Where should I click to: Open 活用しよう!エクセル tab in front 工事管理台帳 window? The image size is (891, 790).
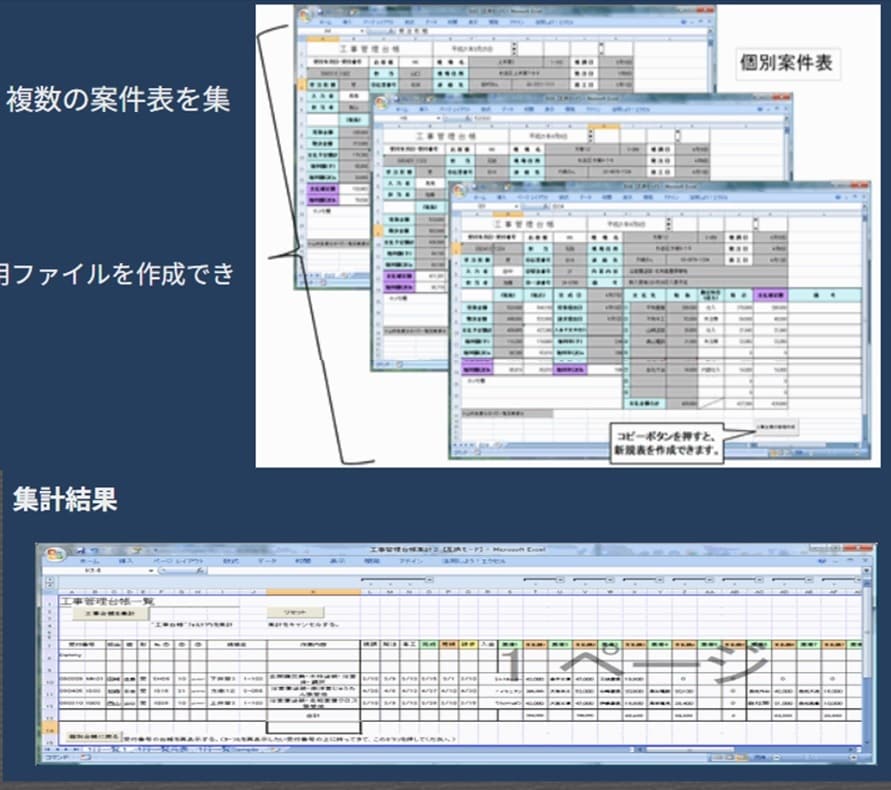click(x=708, y=198)
